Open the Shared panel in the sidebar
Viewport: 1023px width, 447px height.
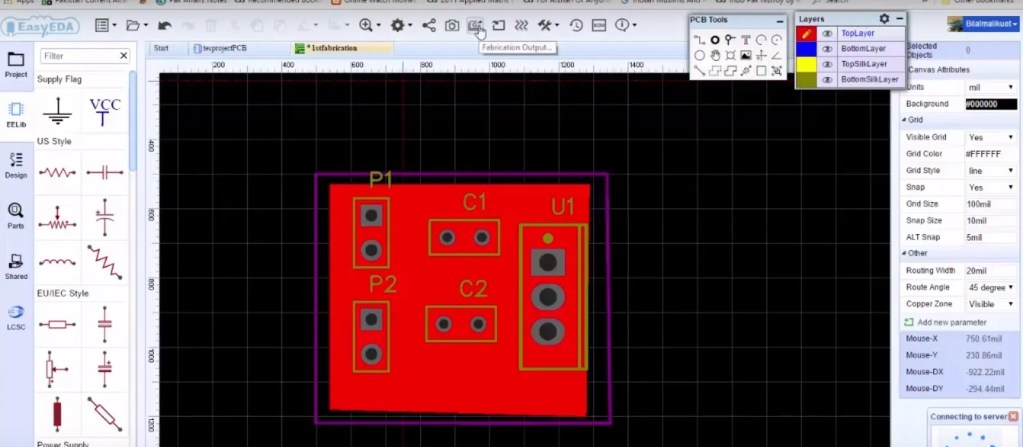click(x=16, y=266)
